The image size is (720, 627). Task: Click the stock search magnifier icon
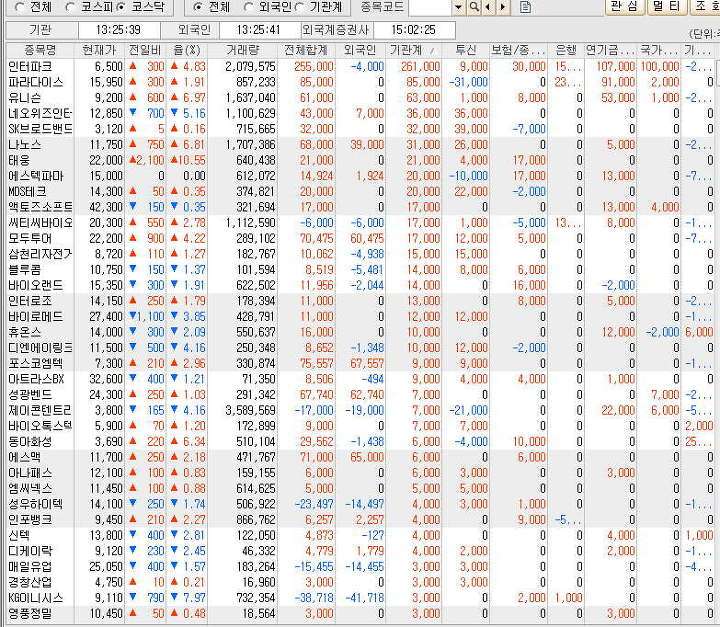[x=474, y=7]
